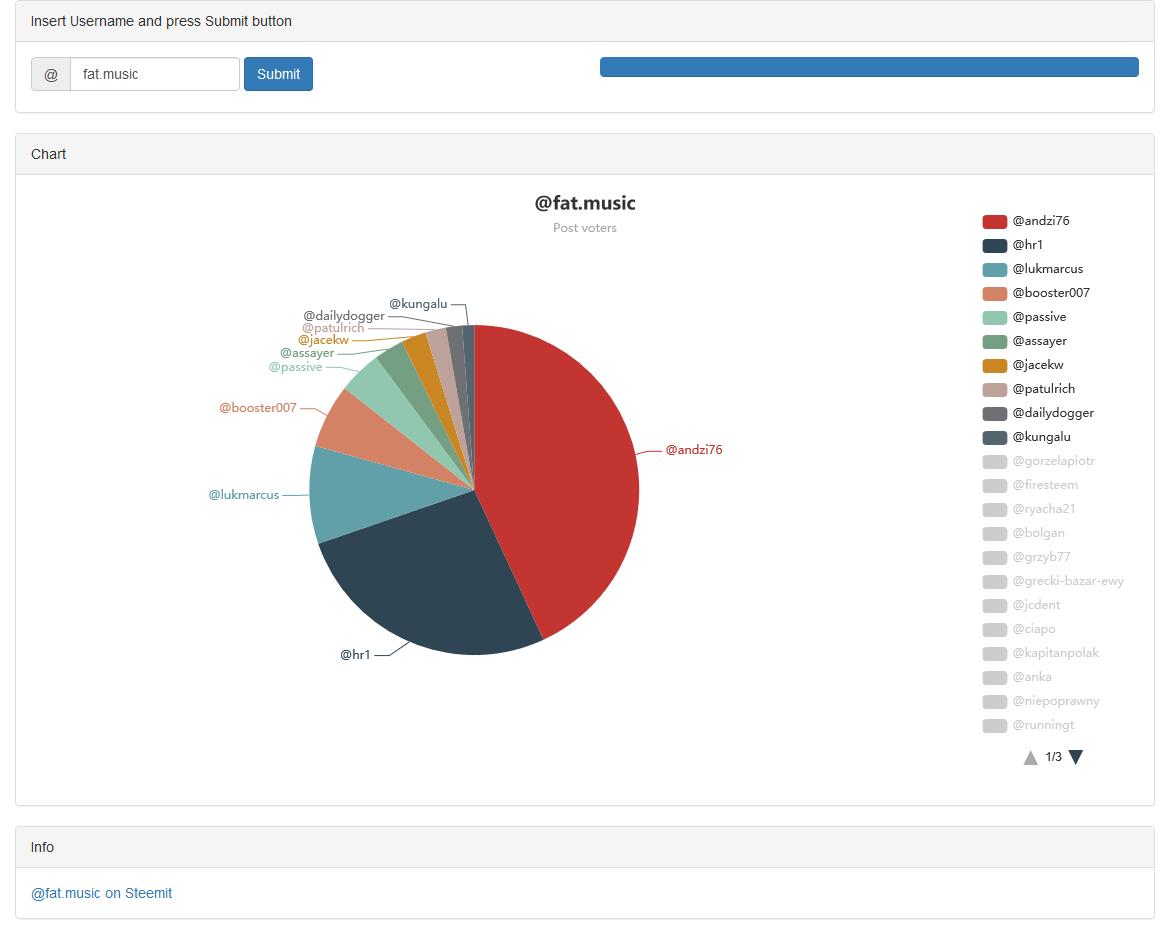Image resolution: width=1170 pixels, height=932 pixels.
Task: Click the up triangle in legend pagination
Action: click(x=1030, y=757)
